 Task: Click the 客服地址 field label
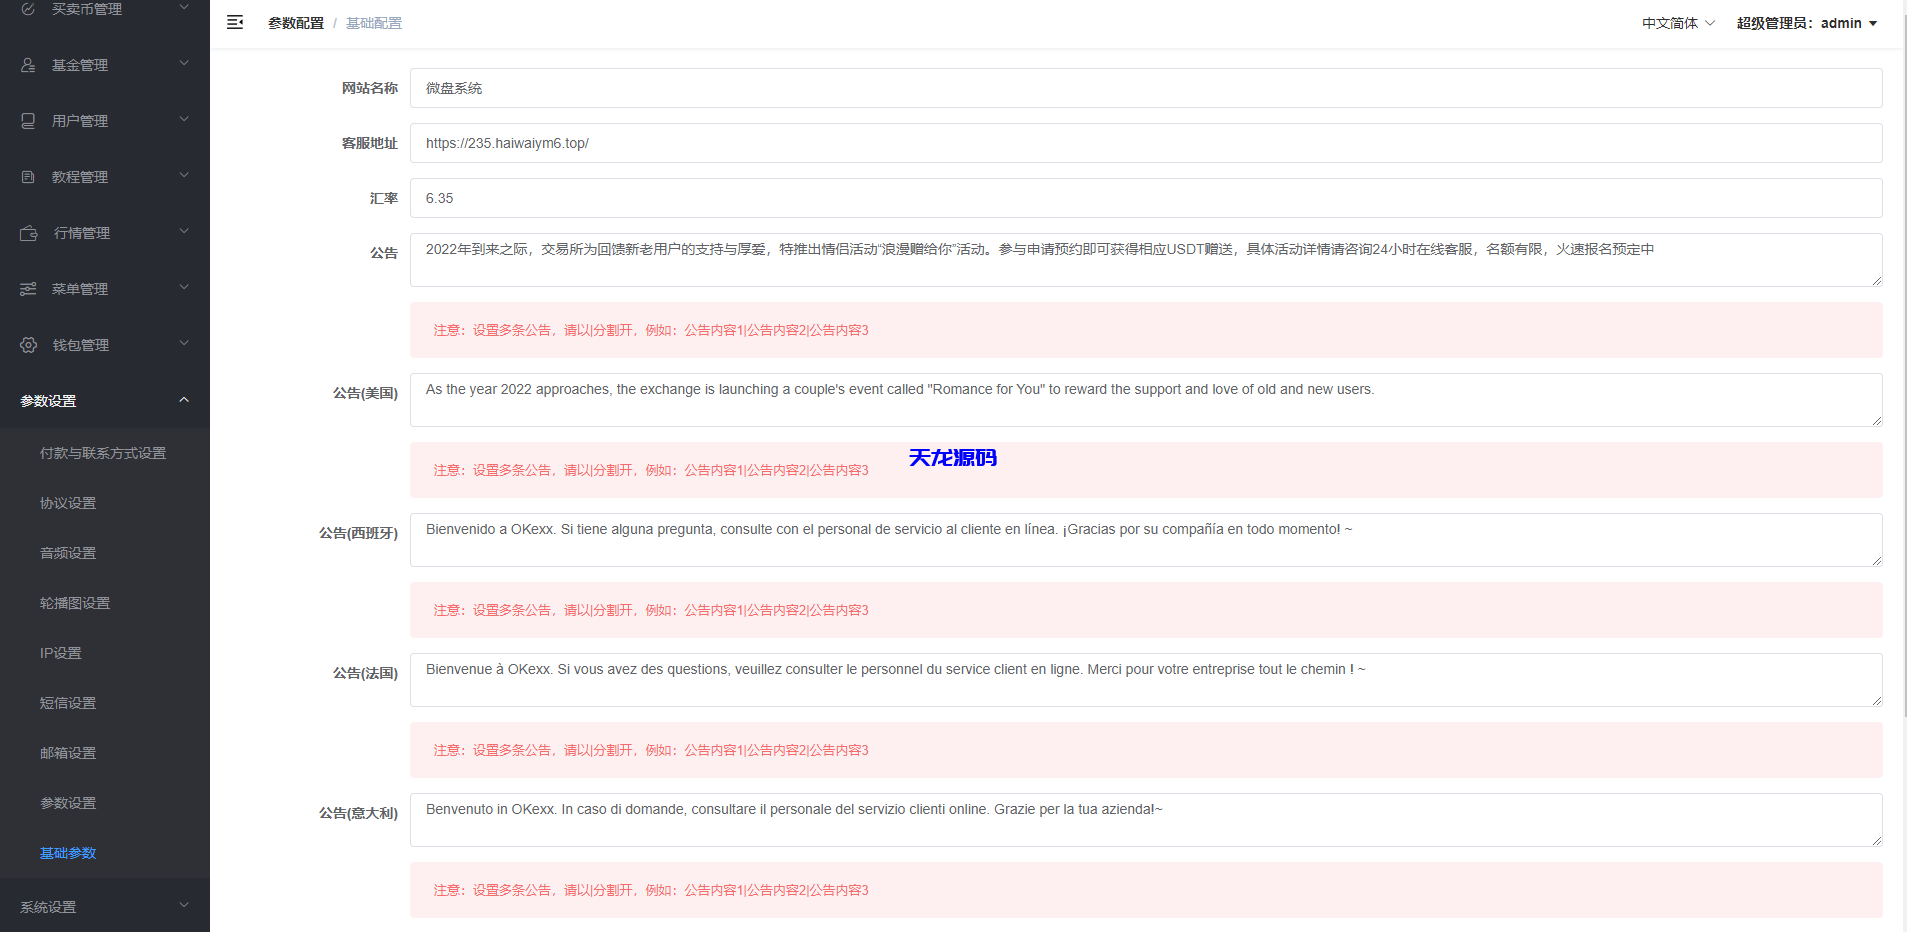point(370,143)
